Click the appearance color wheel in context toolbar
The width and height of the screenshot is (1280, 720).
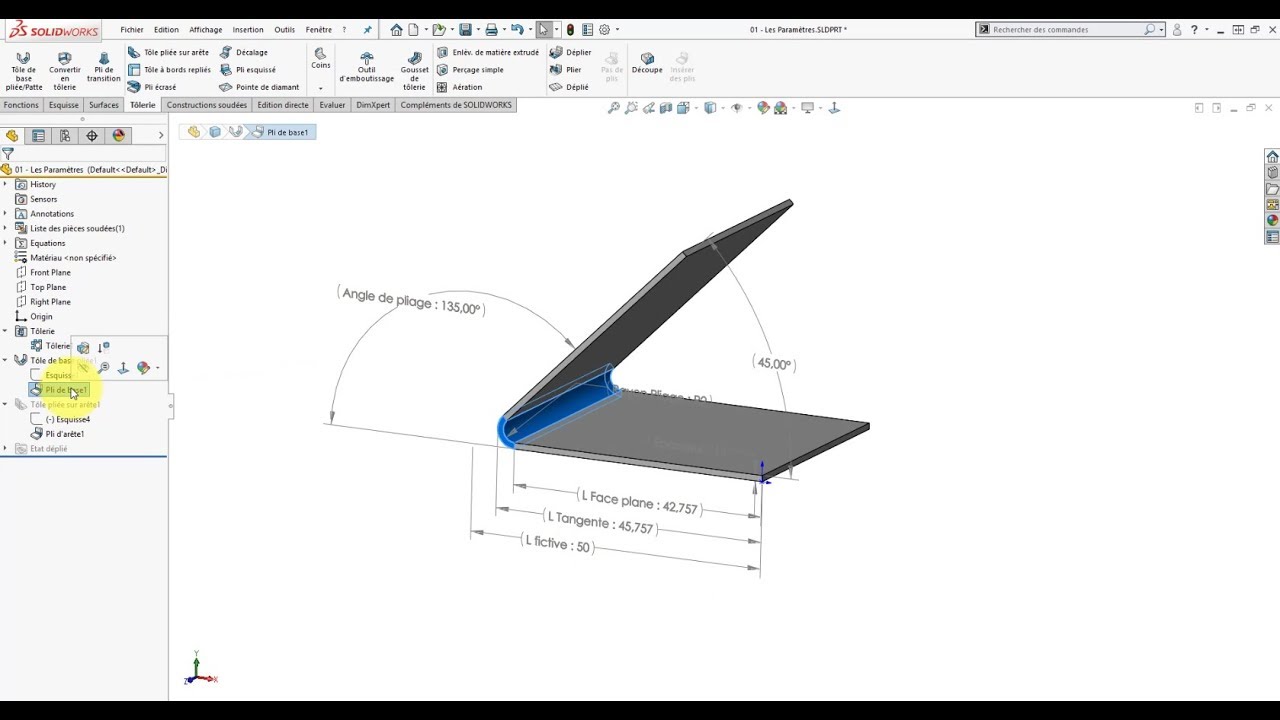point(143,368)
